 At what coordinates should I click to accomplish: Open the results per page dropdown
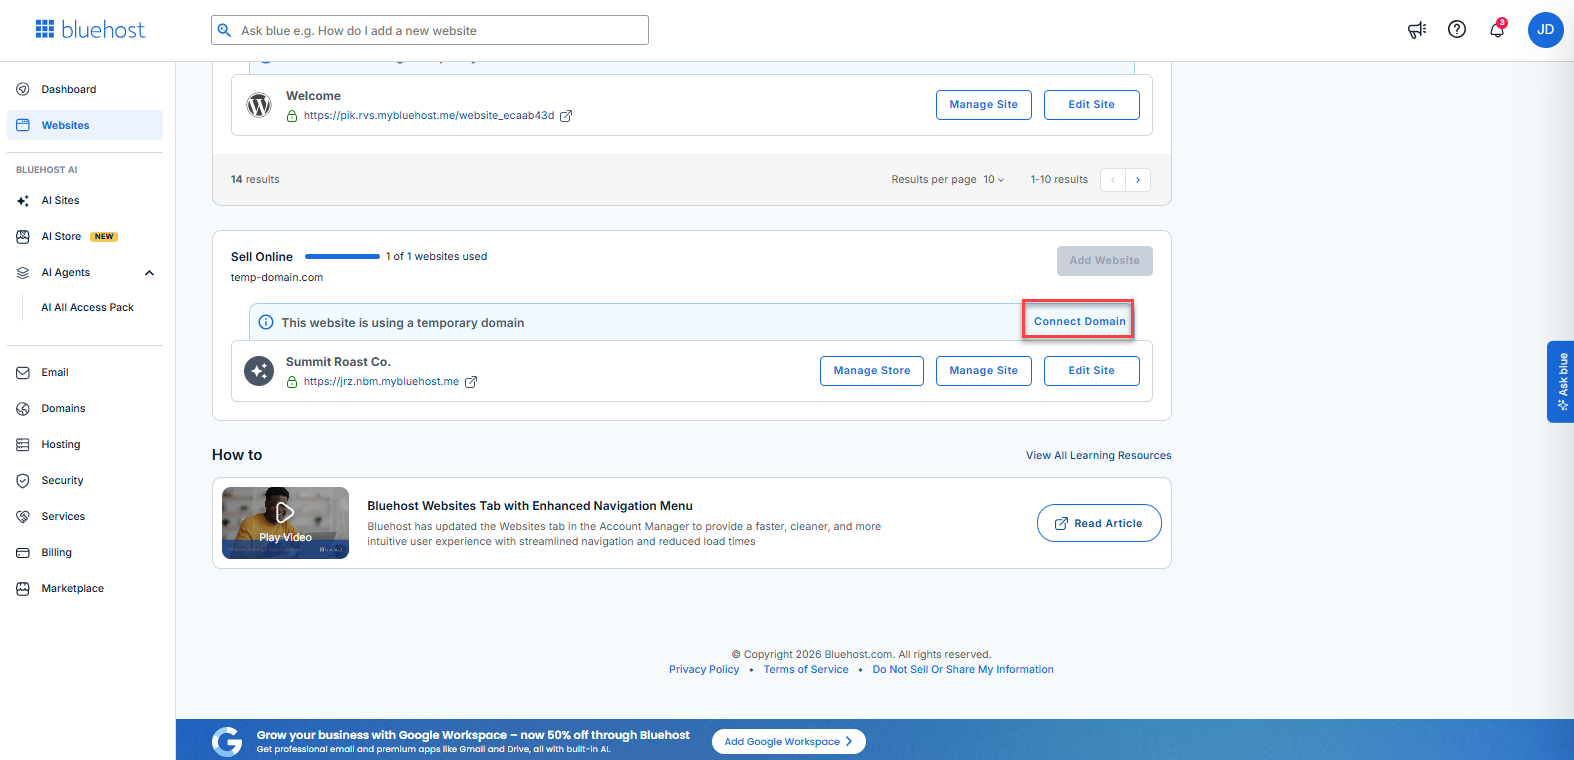pos(993,180)
